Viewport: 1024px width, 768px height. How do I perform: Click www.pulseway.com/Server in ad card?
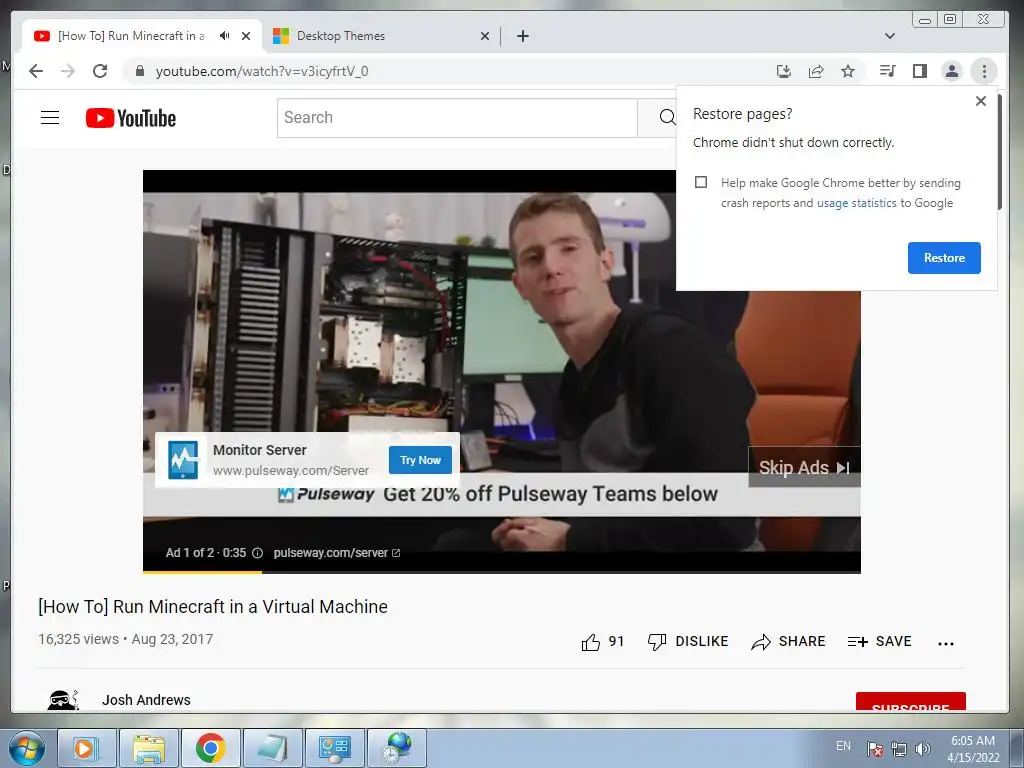pos(291,471)
